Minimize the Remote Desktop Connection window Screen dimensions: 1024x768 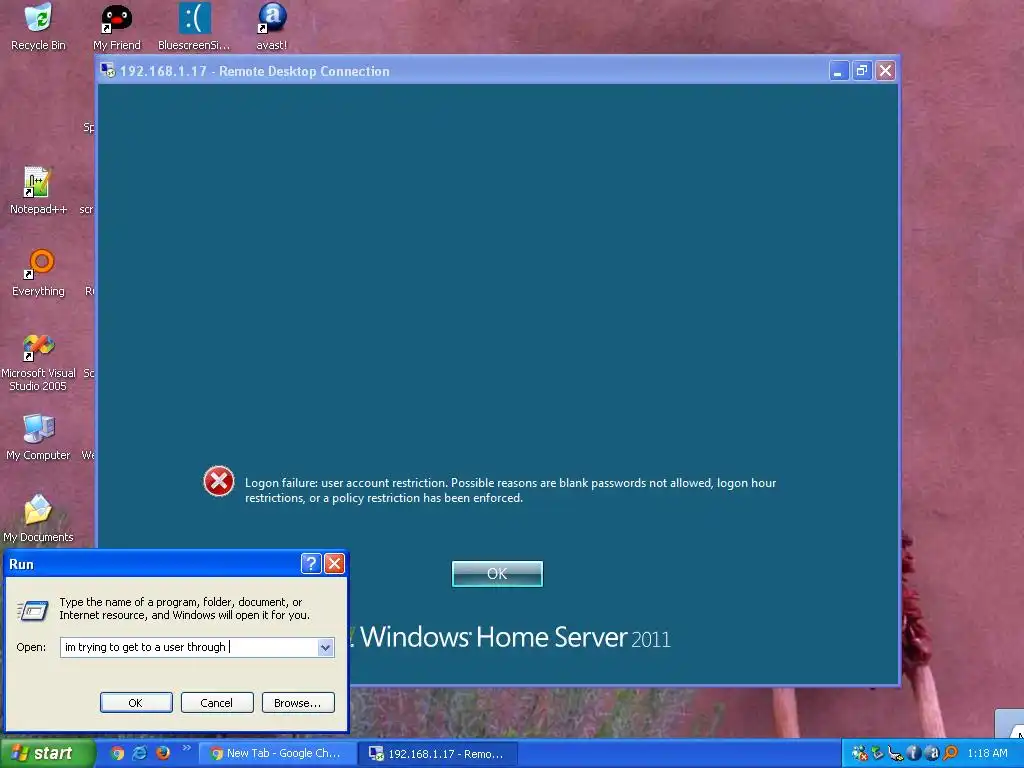pos(839,71)
